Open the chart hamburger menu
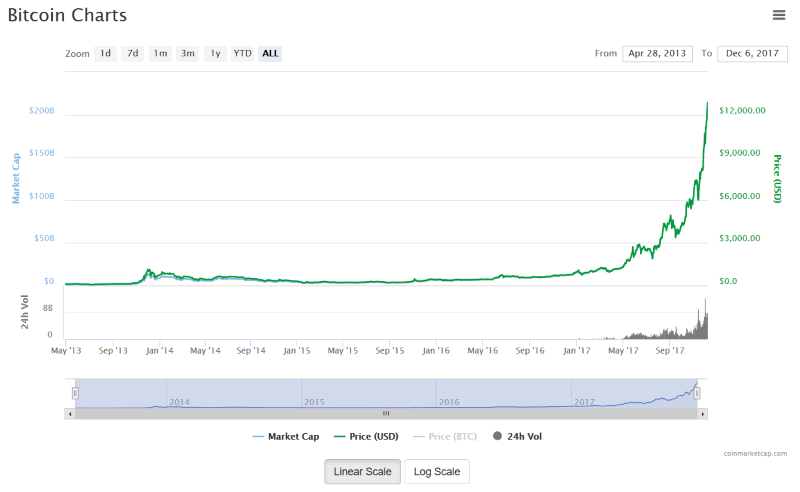 pyautogui.click(x=779, y=15)
